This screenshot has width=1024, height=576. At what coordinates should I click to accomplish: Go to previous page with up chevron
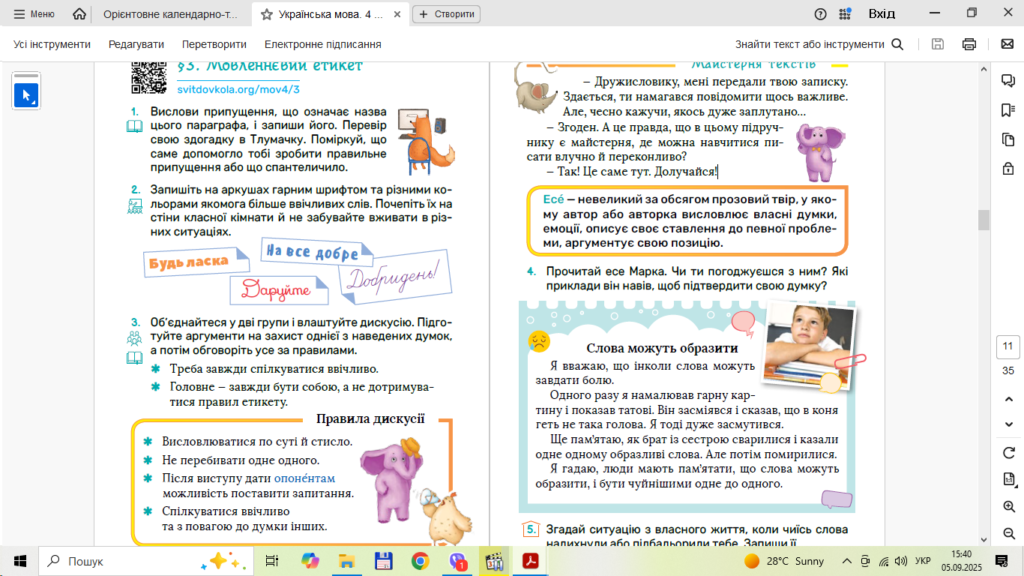(1009, 399)
